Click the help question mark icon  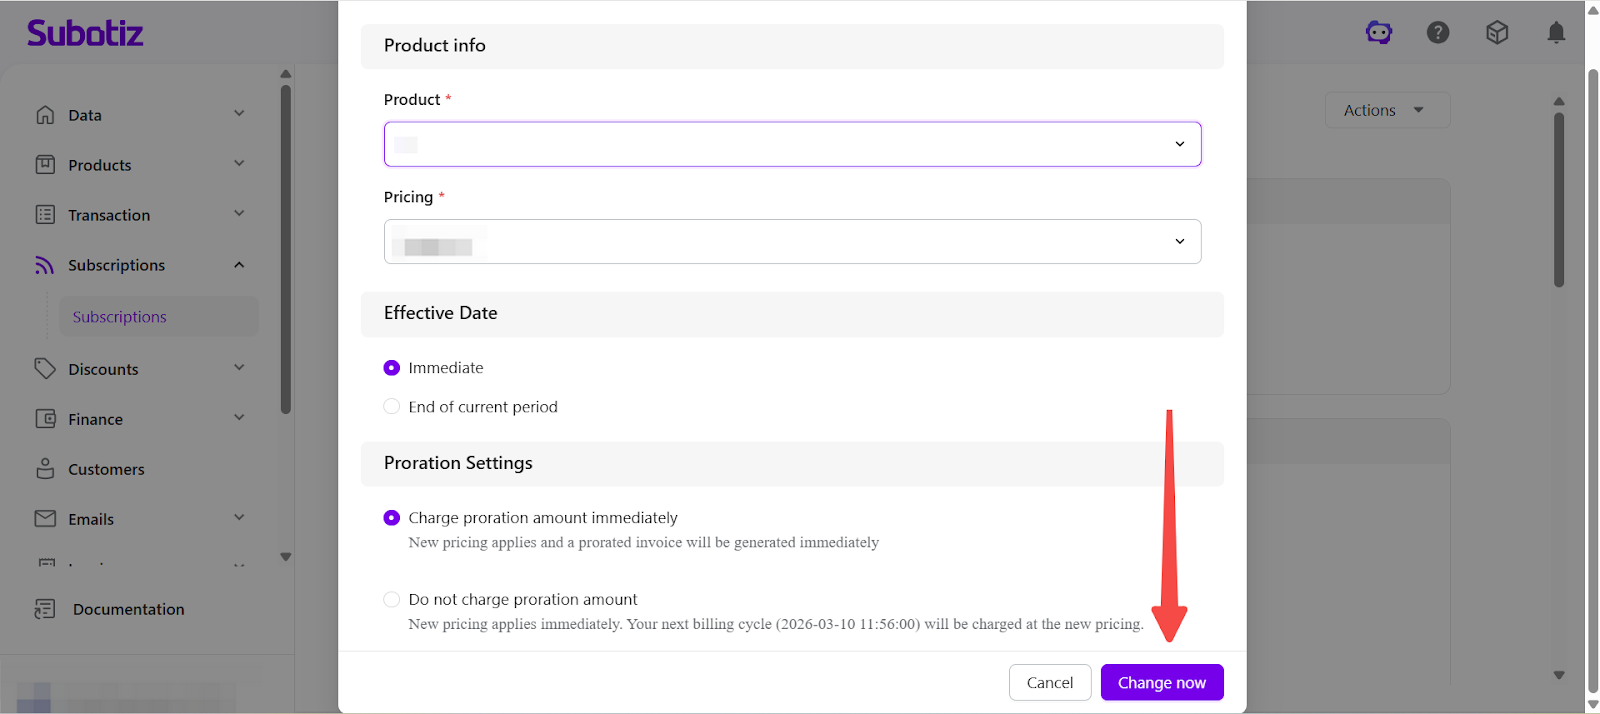[1438, 33]
